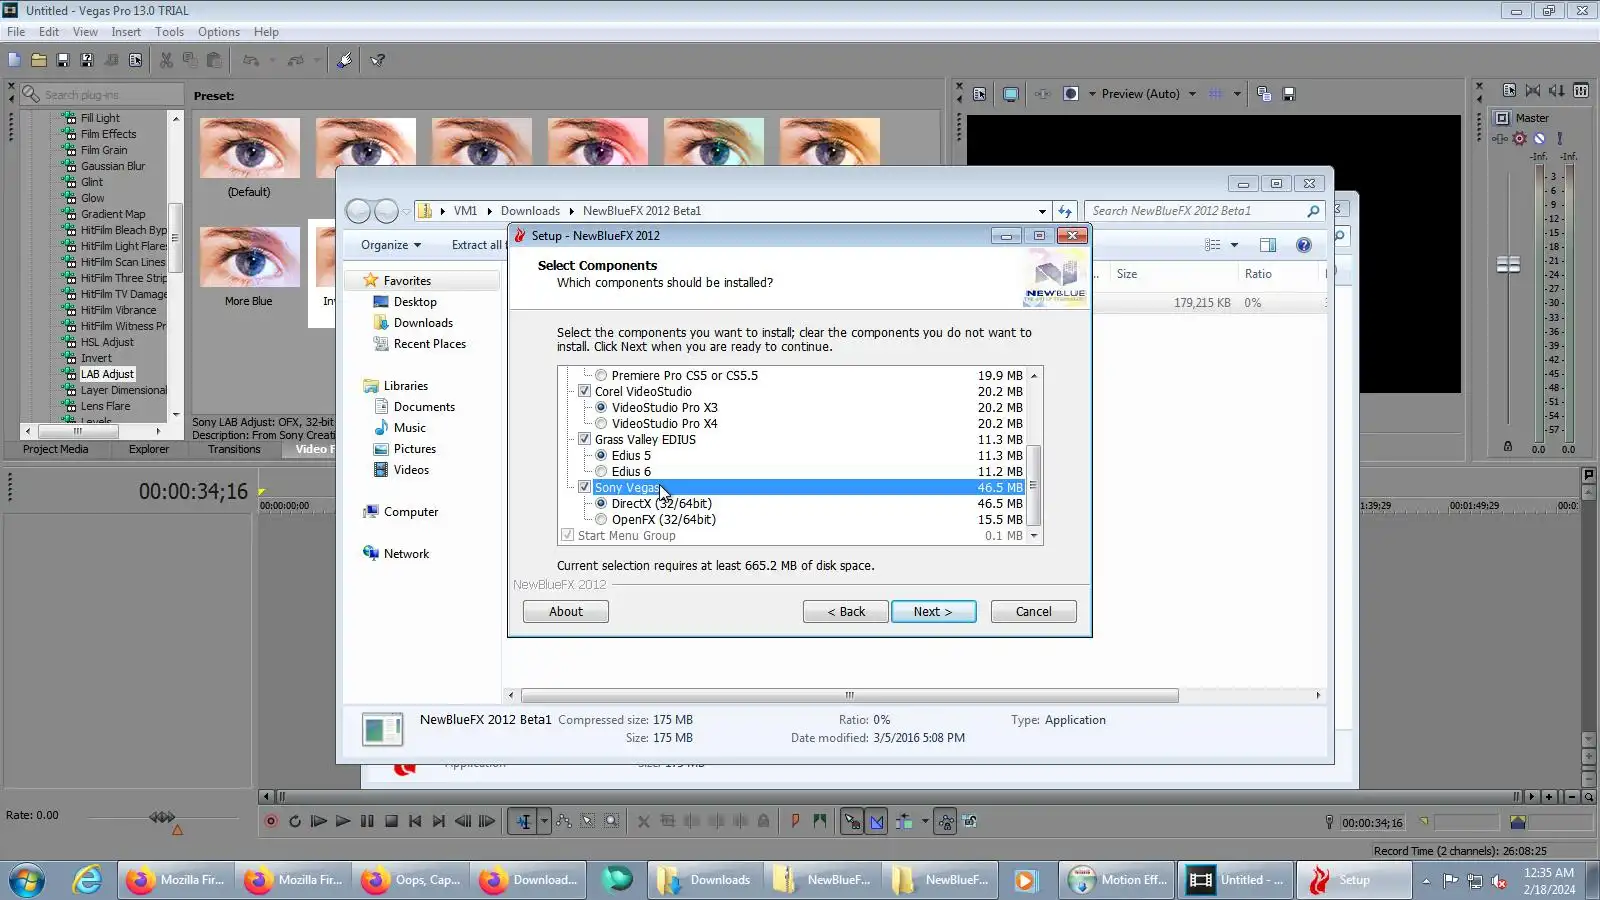Open the Windows Start menu

click(27, 880)
